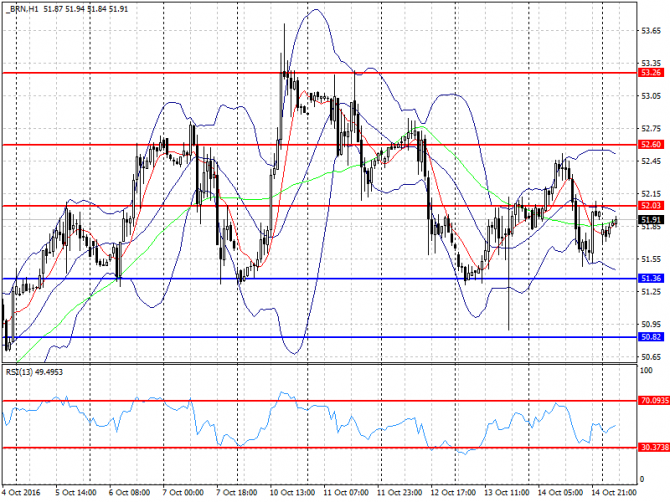Click the 50.95 price axis value

651,324
